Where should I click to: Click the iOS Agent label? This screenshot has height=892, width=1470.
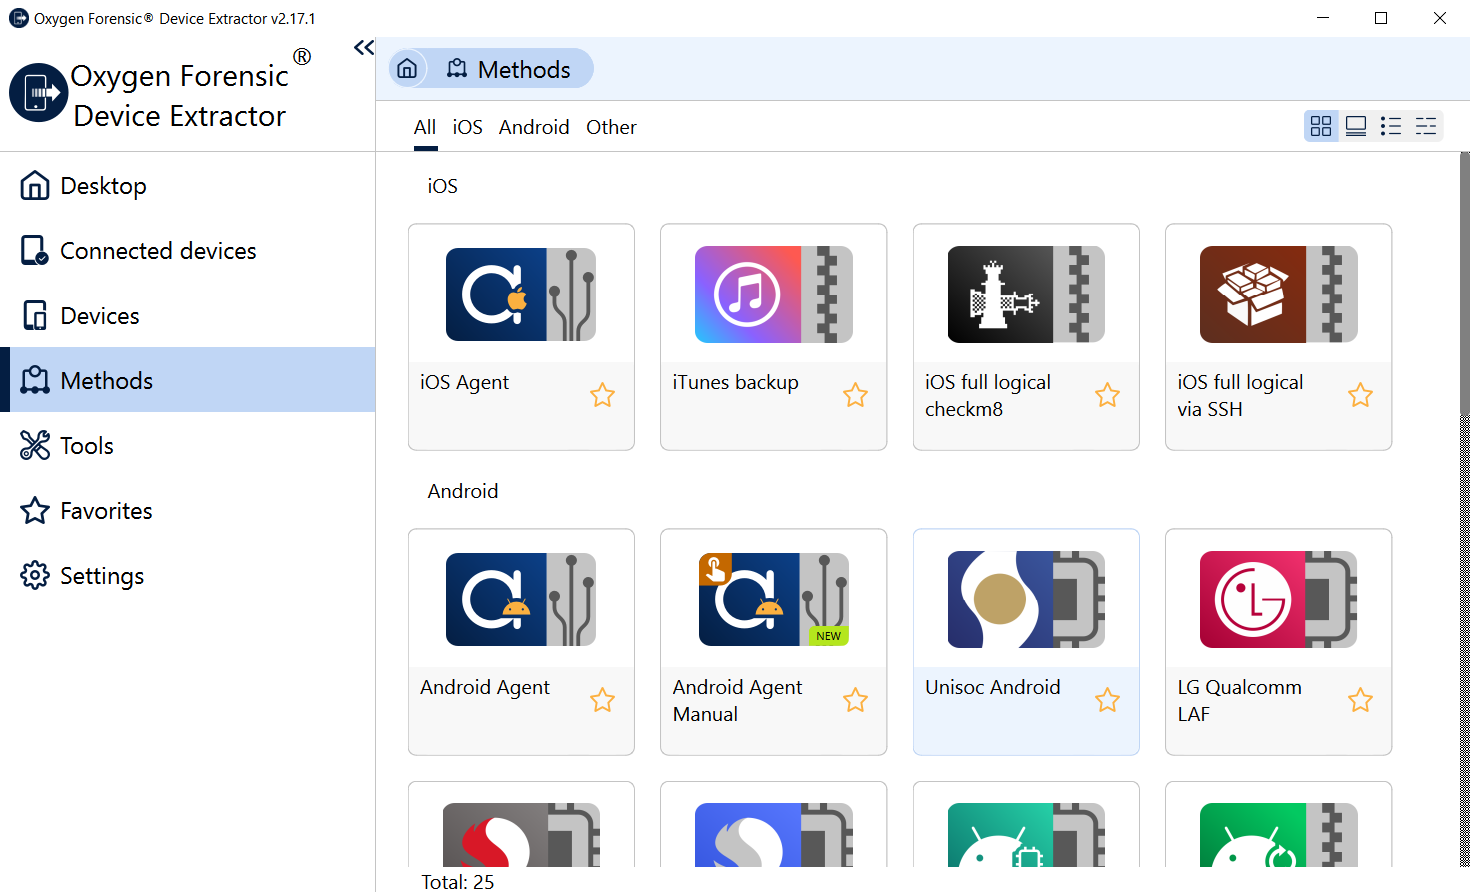click(464, 382)
